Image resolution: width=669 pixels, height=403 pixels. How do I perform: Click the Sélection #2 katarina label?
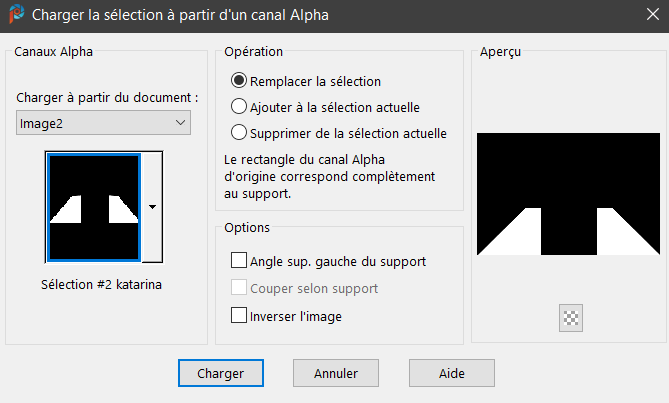(x=104, y=284)
